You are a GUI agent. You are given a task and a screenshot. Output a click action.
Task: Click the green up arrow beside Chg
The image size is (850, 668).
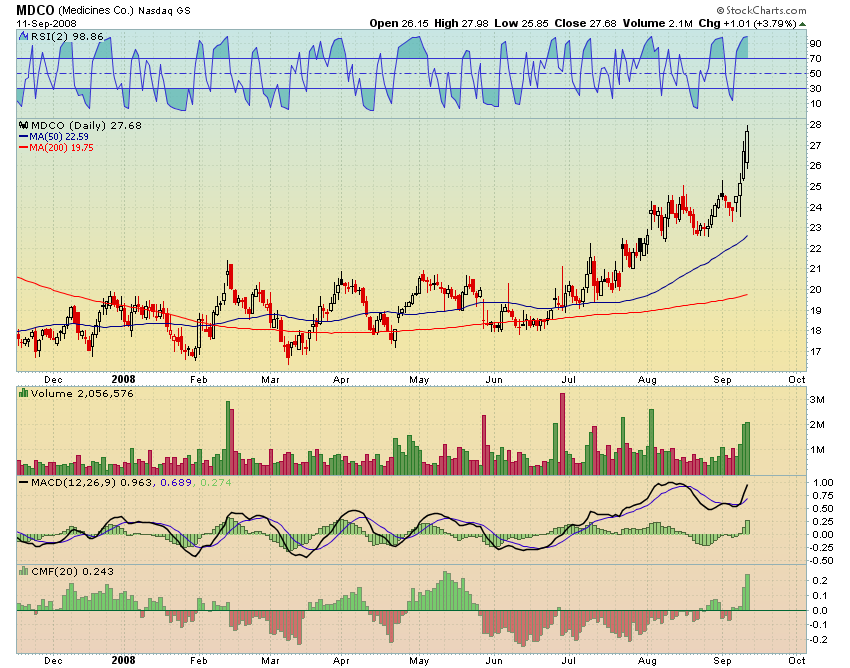[803, 24]
